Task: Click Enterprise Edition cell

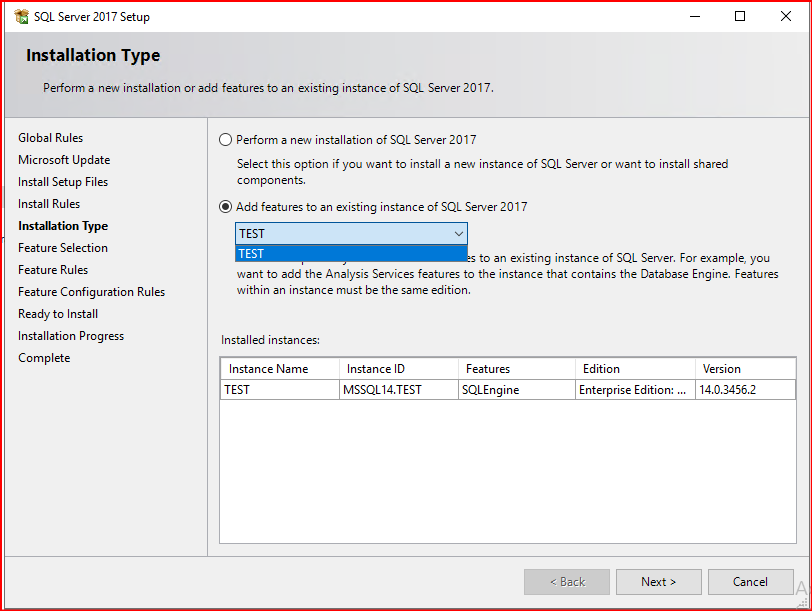Action: click(635, 390)
